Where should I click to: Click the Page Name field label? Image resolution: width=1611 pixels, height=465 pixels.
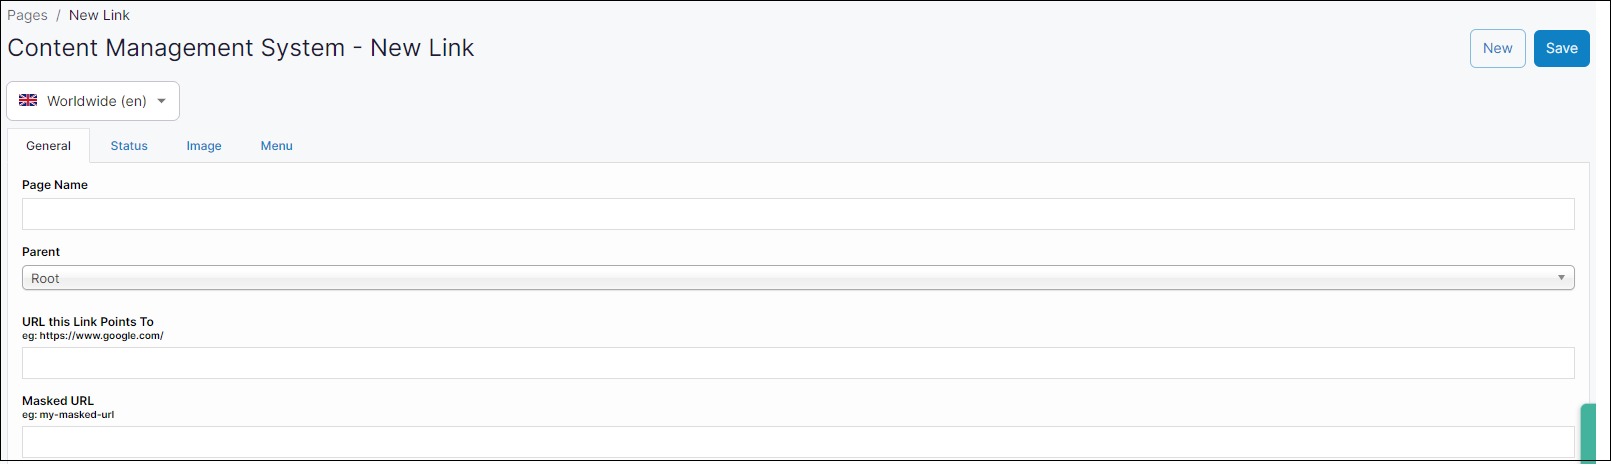tap(55, 185)
